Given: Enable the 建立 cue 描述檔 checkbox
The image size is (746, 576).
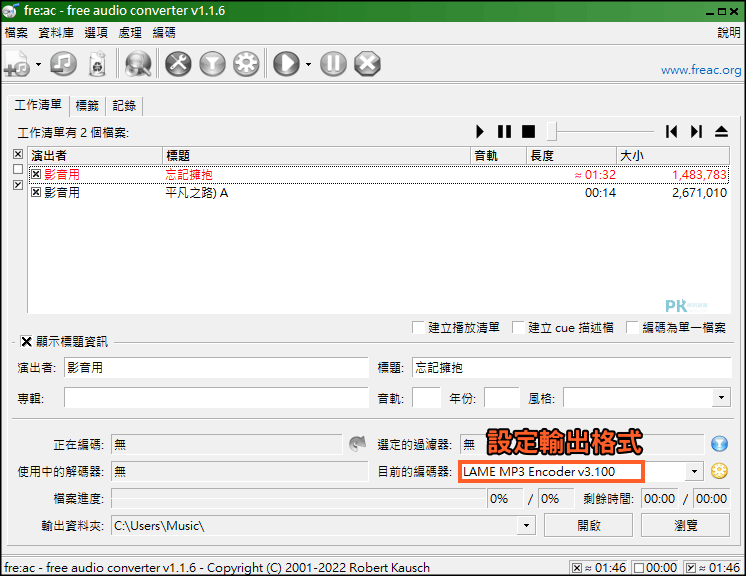Looking at the screenshot, I should (x=518, y=327).
